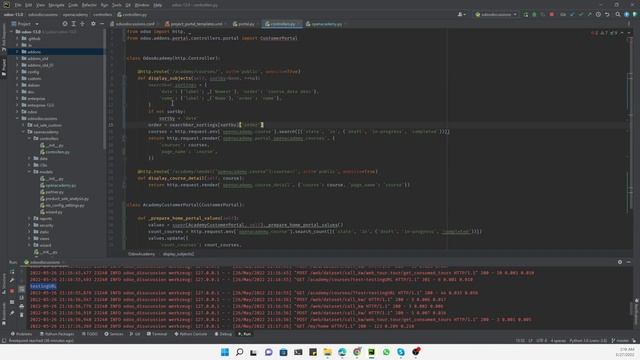
Task: Click the Rerun icon in Run panel
Action: (12, 272)
